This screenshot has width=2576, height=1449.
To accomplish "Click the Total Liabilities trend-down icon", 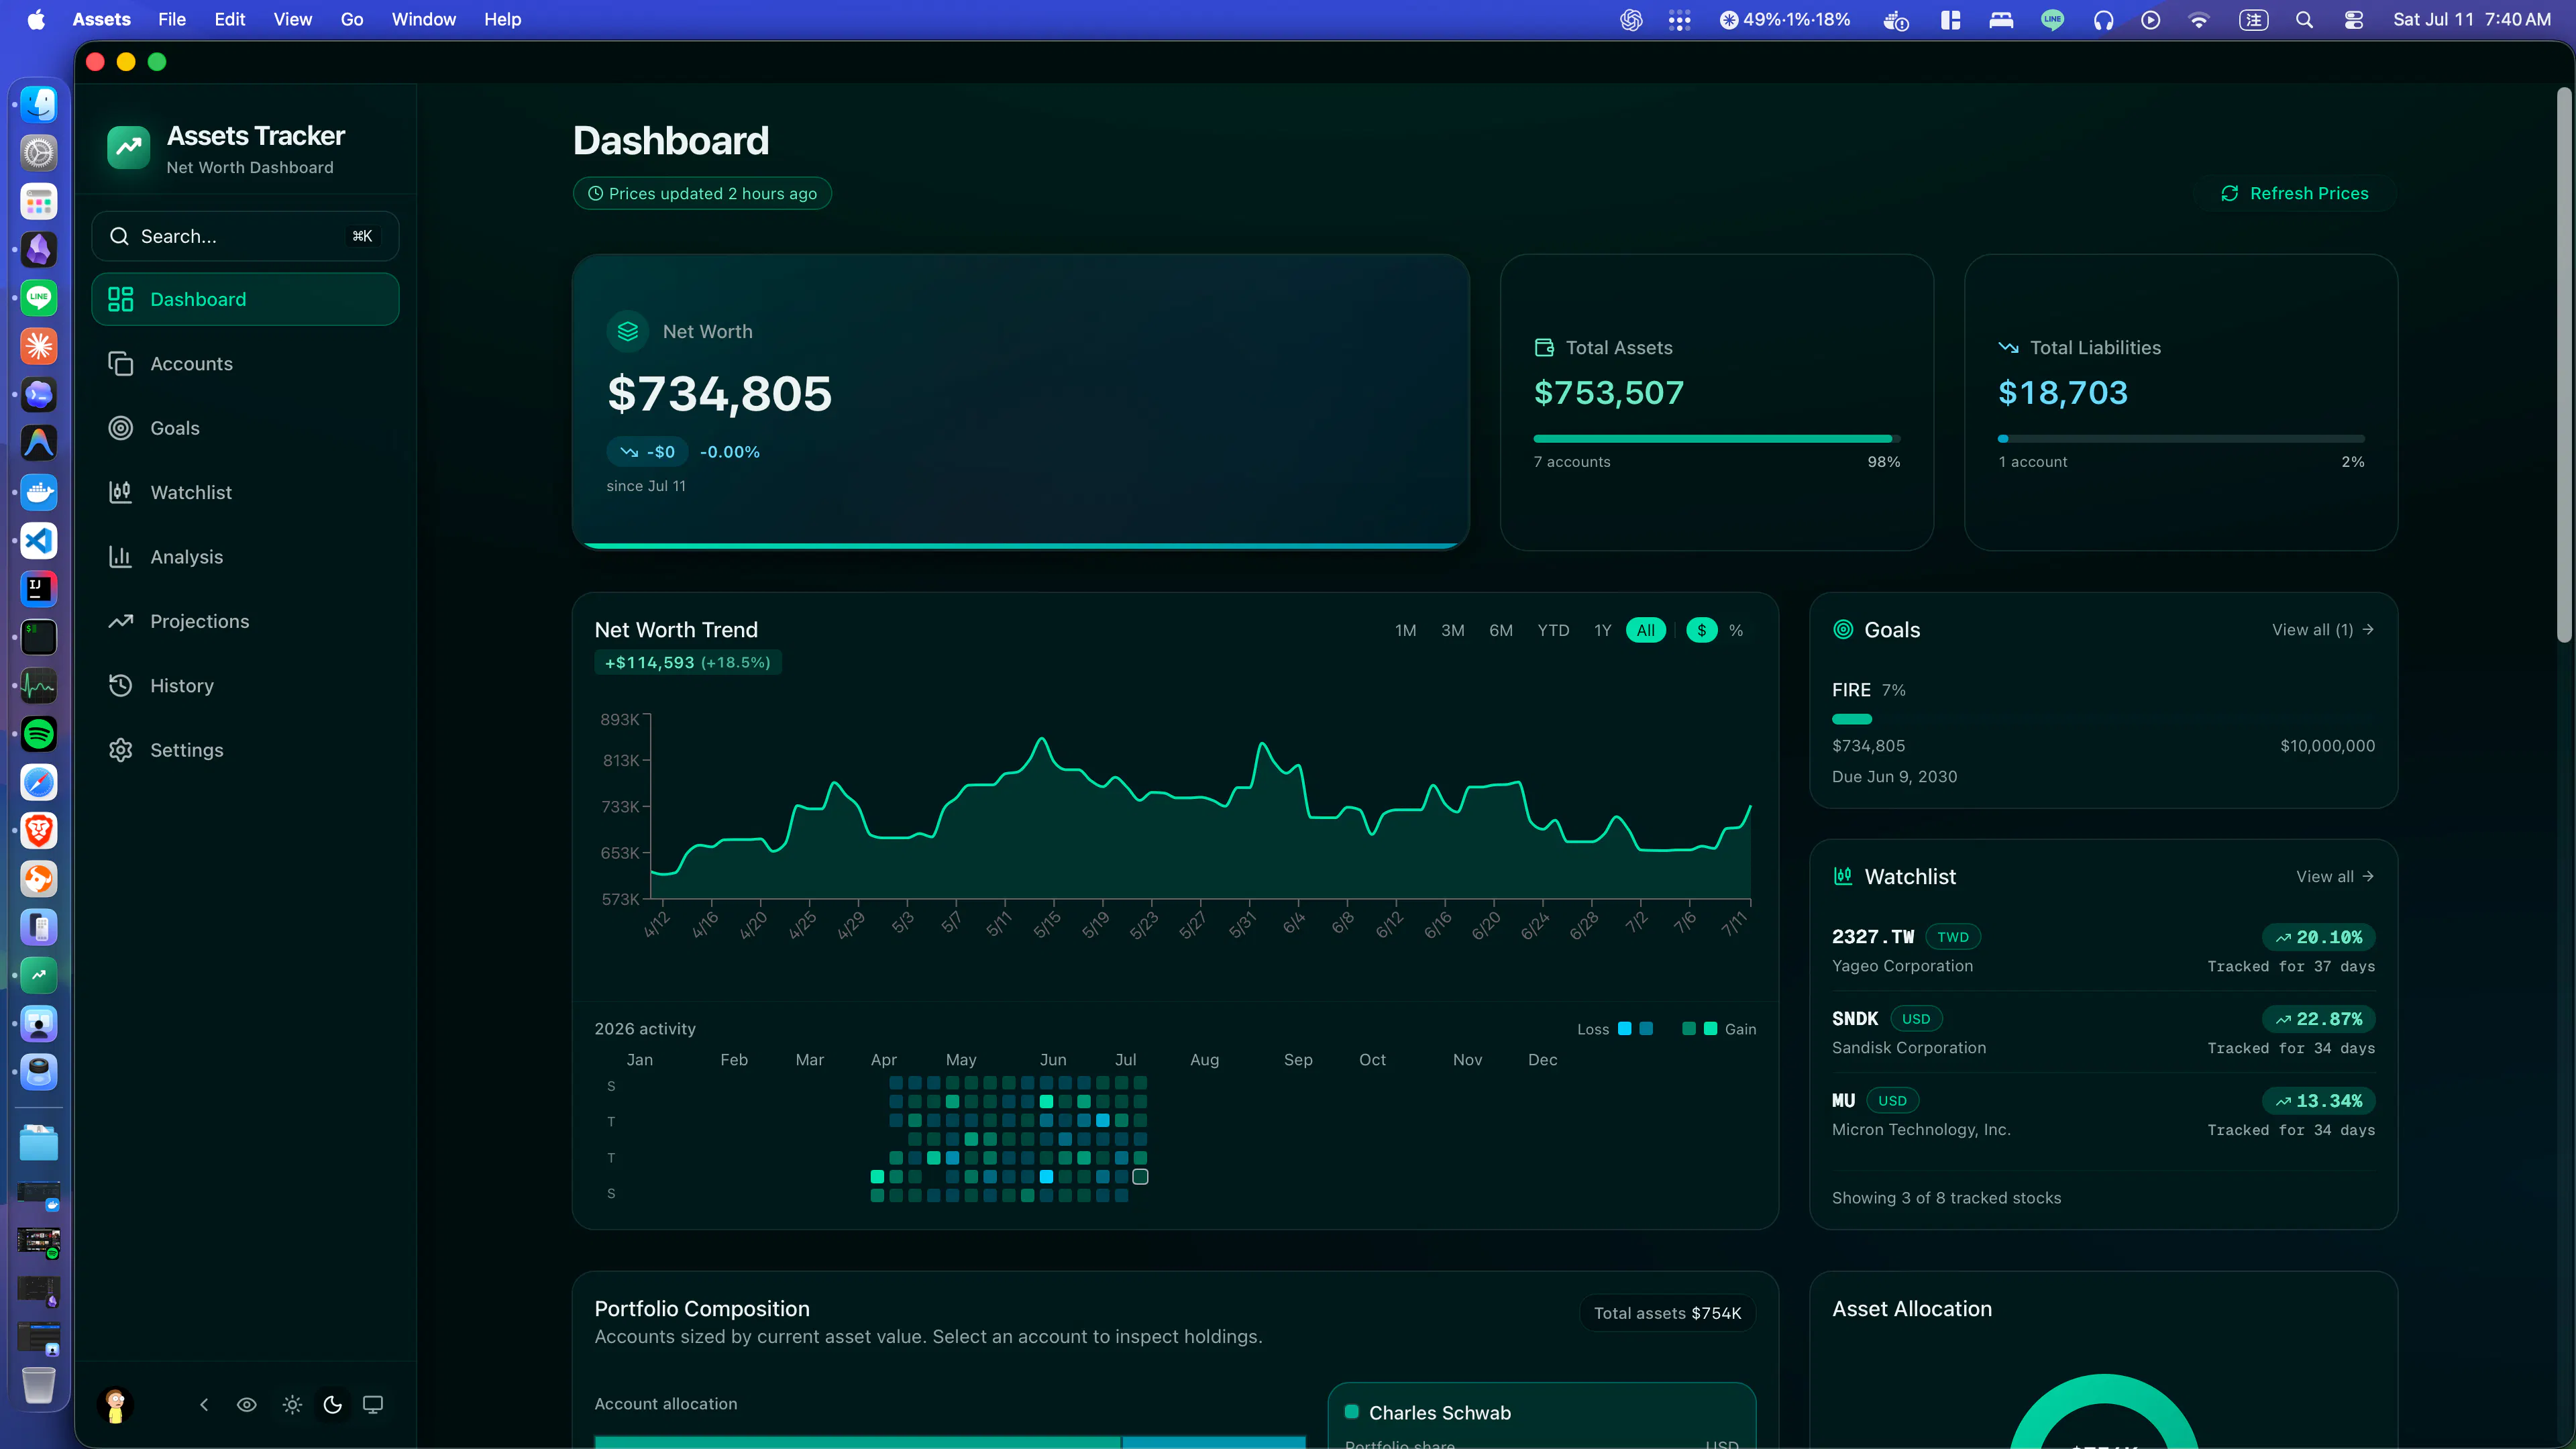I will coord(2008,347).
